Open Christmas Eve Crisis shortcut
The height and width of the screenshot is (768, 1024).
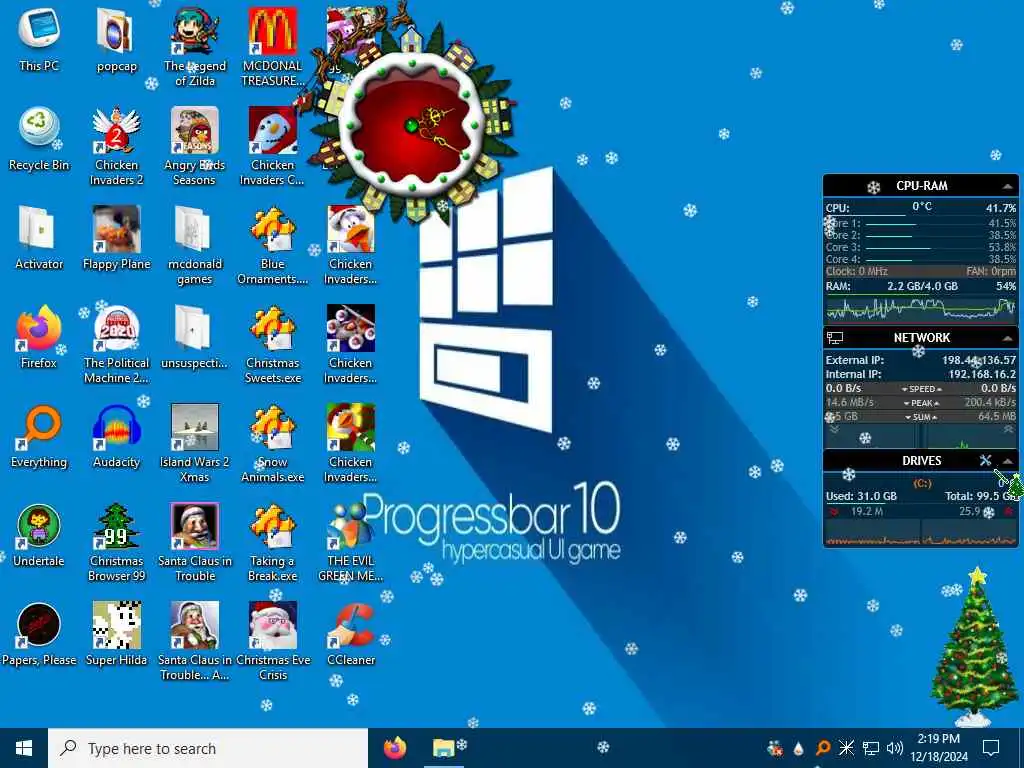pyautogui.click(x=272, y=642)
